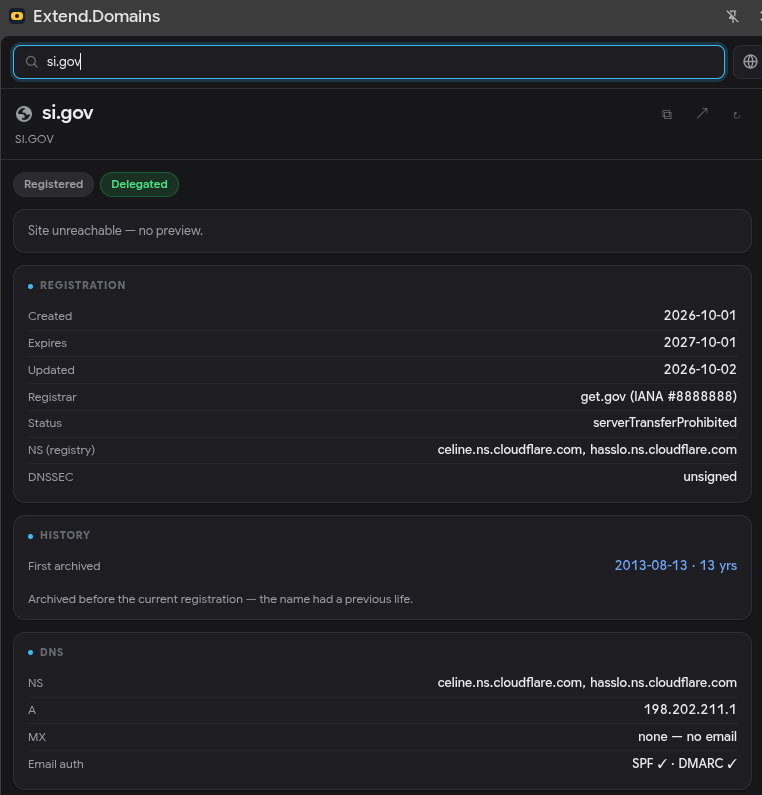
Task: Select the Created date 2026-10-01
Action: (700, 315)
